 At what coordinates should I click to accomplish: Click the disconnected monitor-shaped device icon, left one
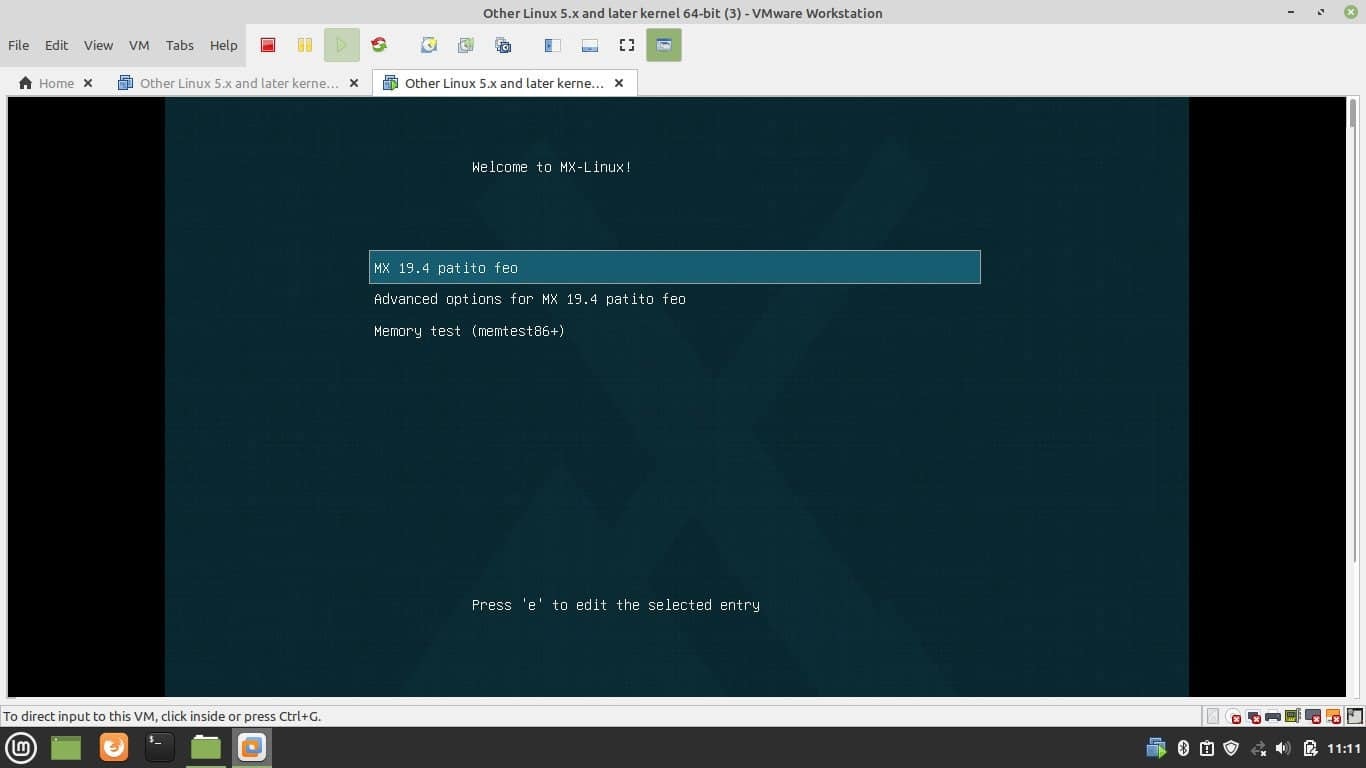click(x=1254, y=716)
